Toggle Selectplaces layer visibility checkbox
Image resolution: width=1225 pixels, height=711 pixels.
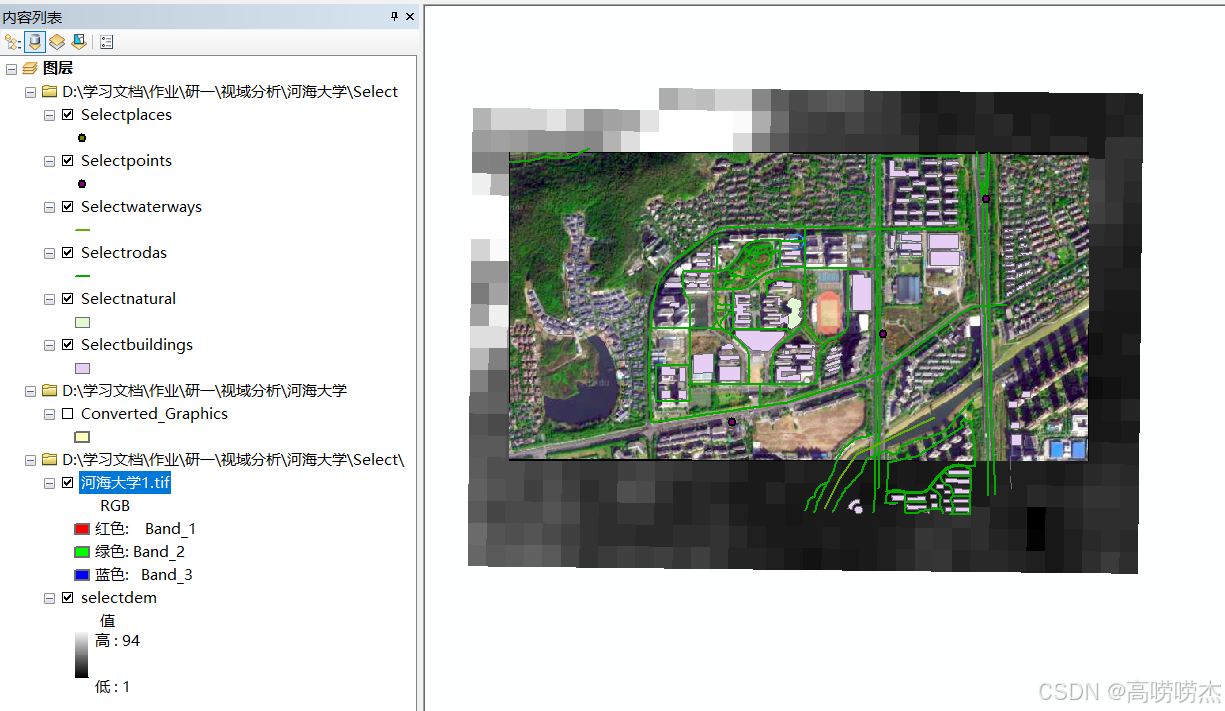point(68,115)
